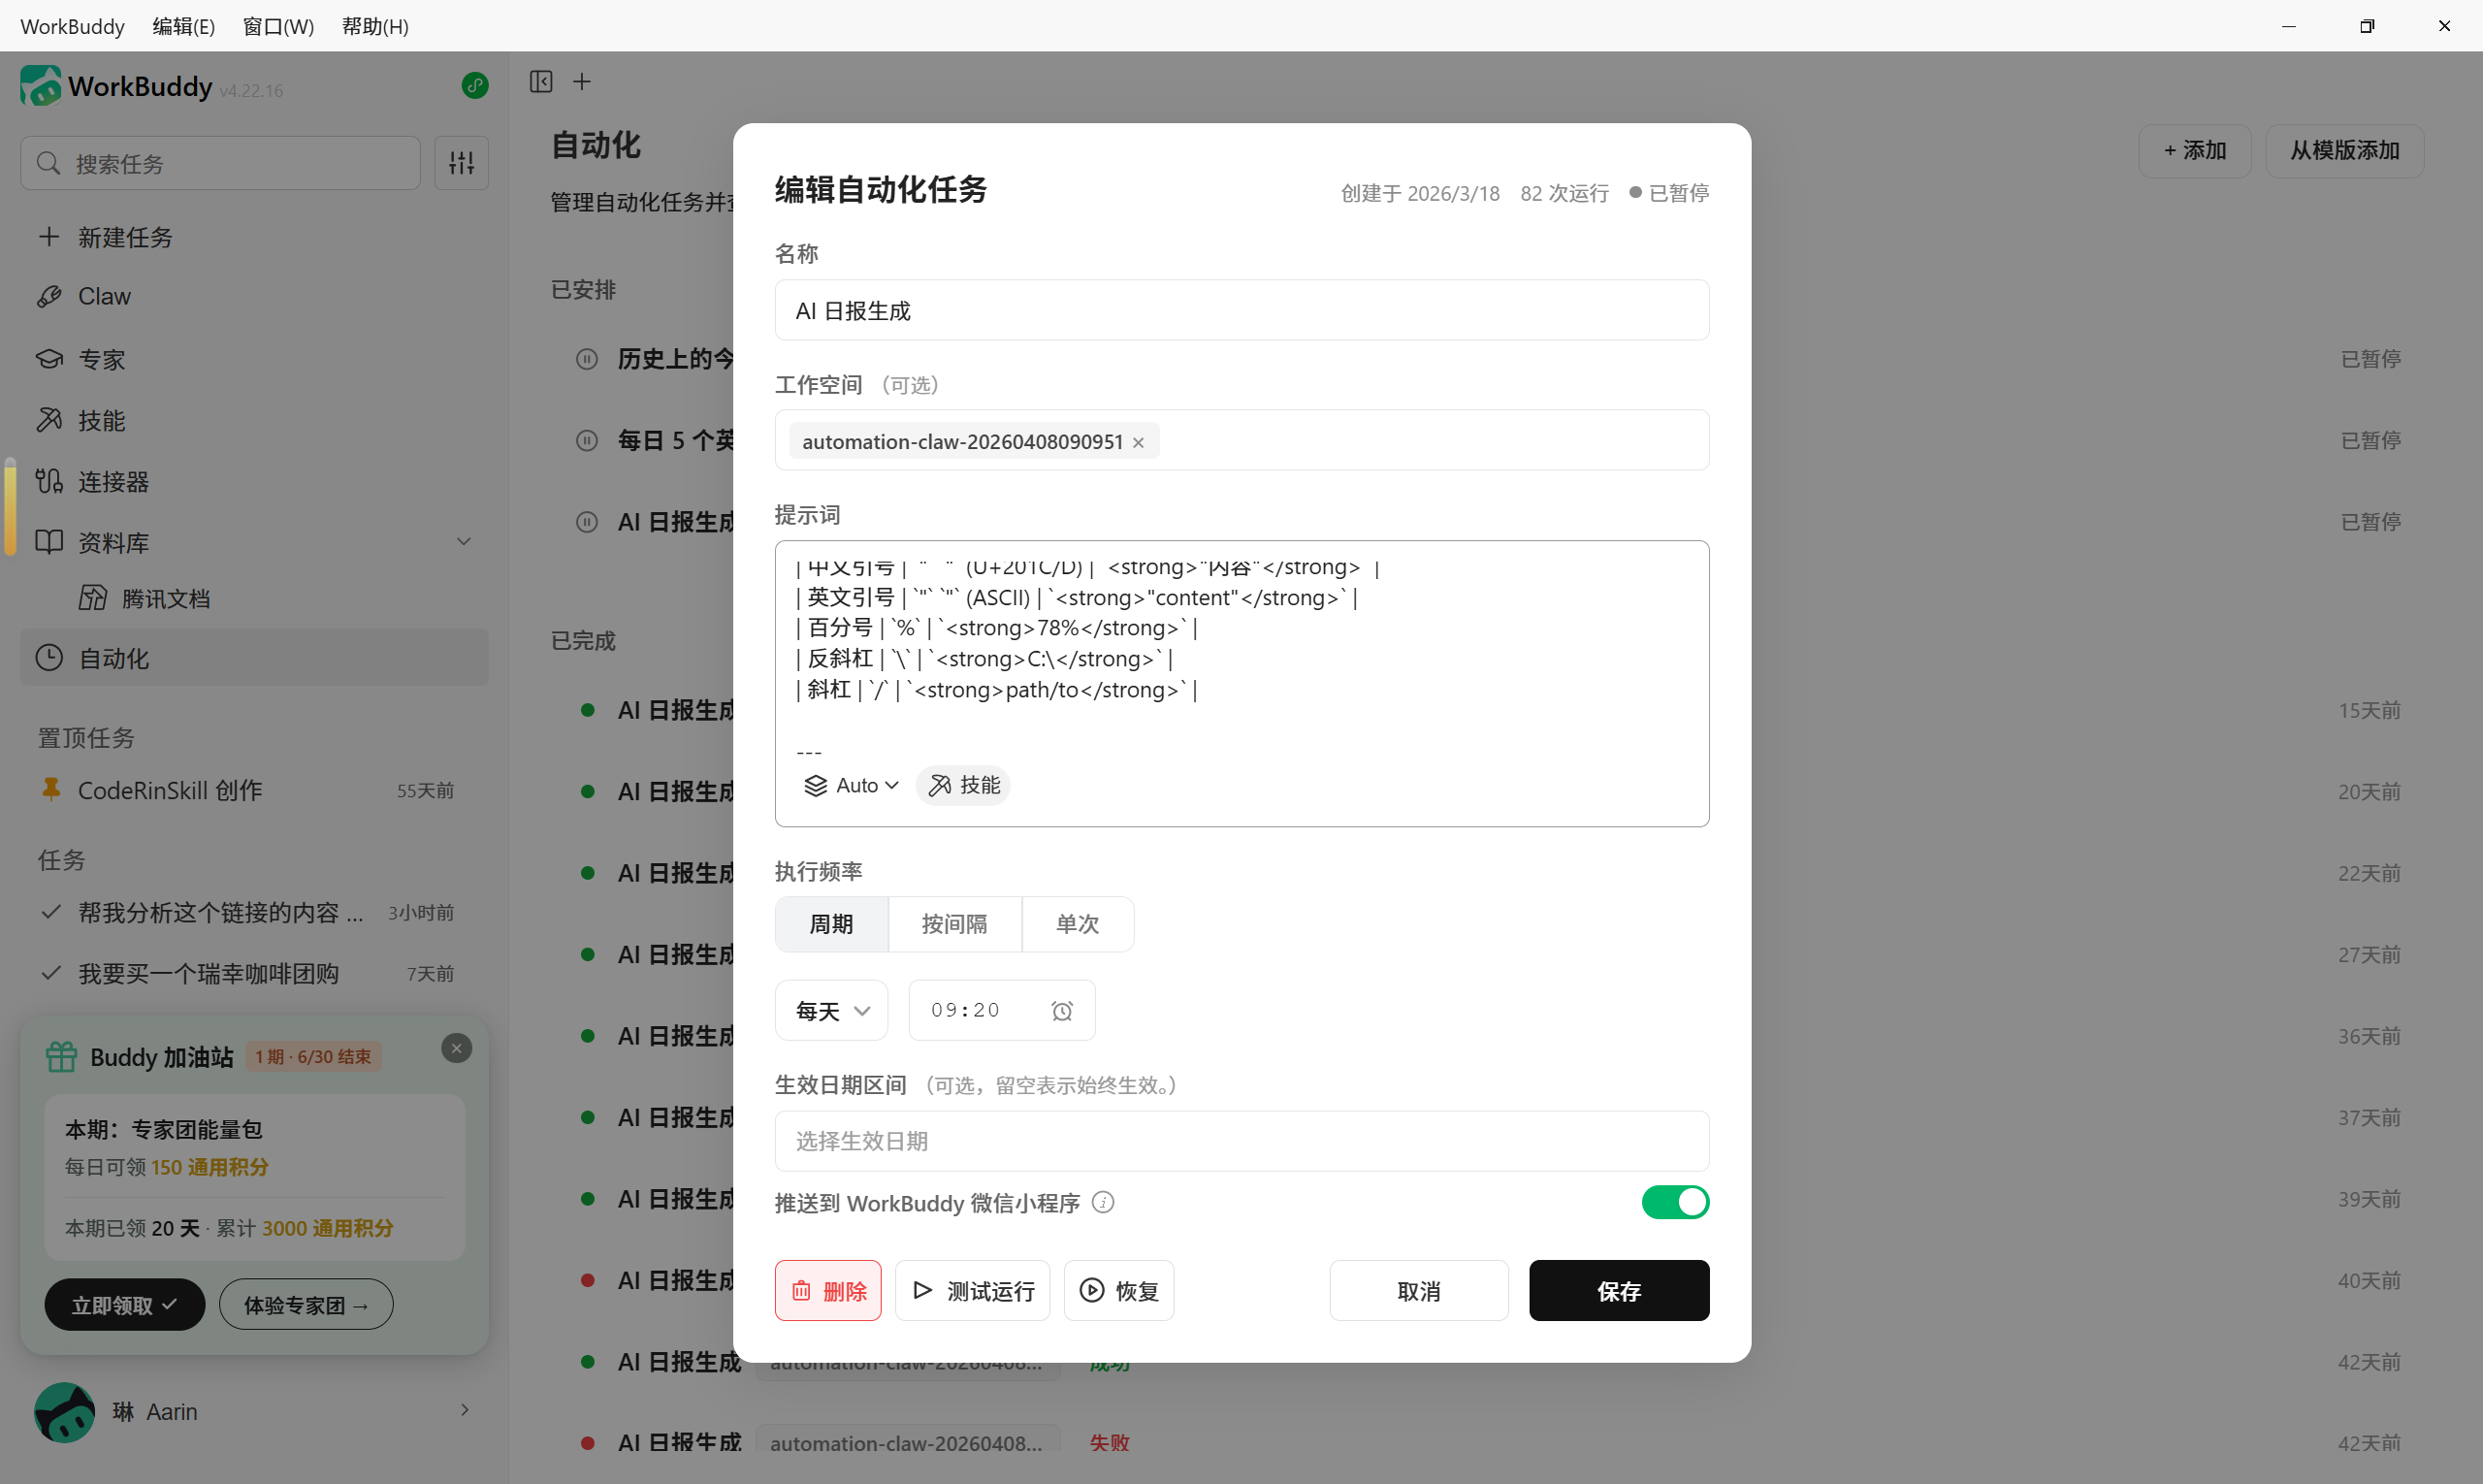Image resolution: width=2483 pixels, height=1484 pixels.
Task: Click the WorkBuddy logo icon
Action: 41,86
